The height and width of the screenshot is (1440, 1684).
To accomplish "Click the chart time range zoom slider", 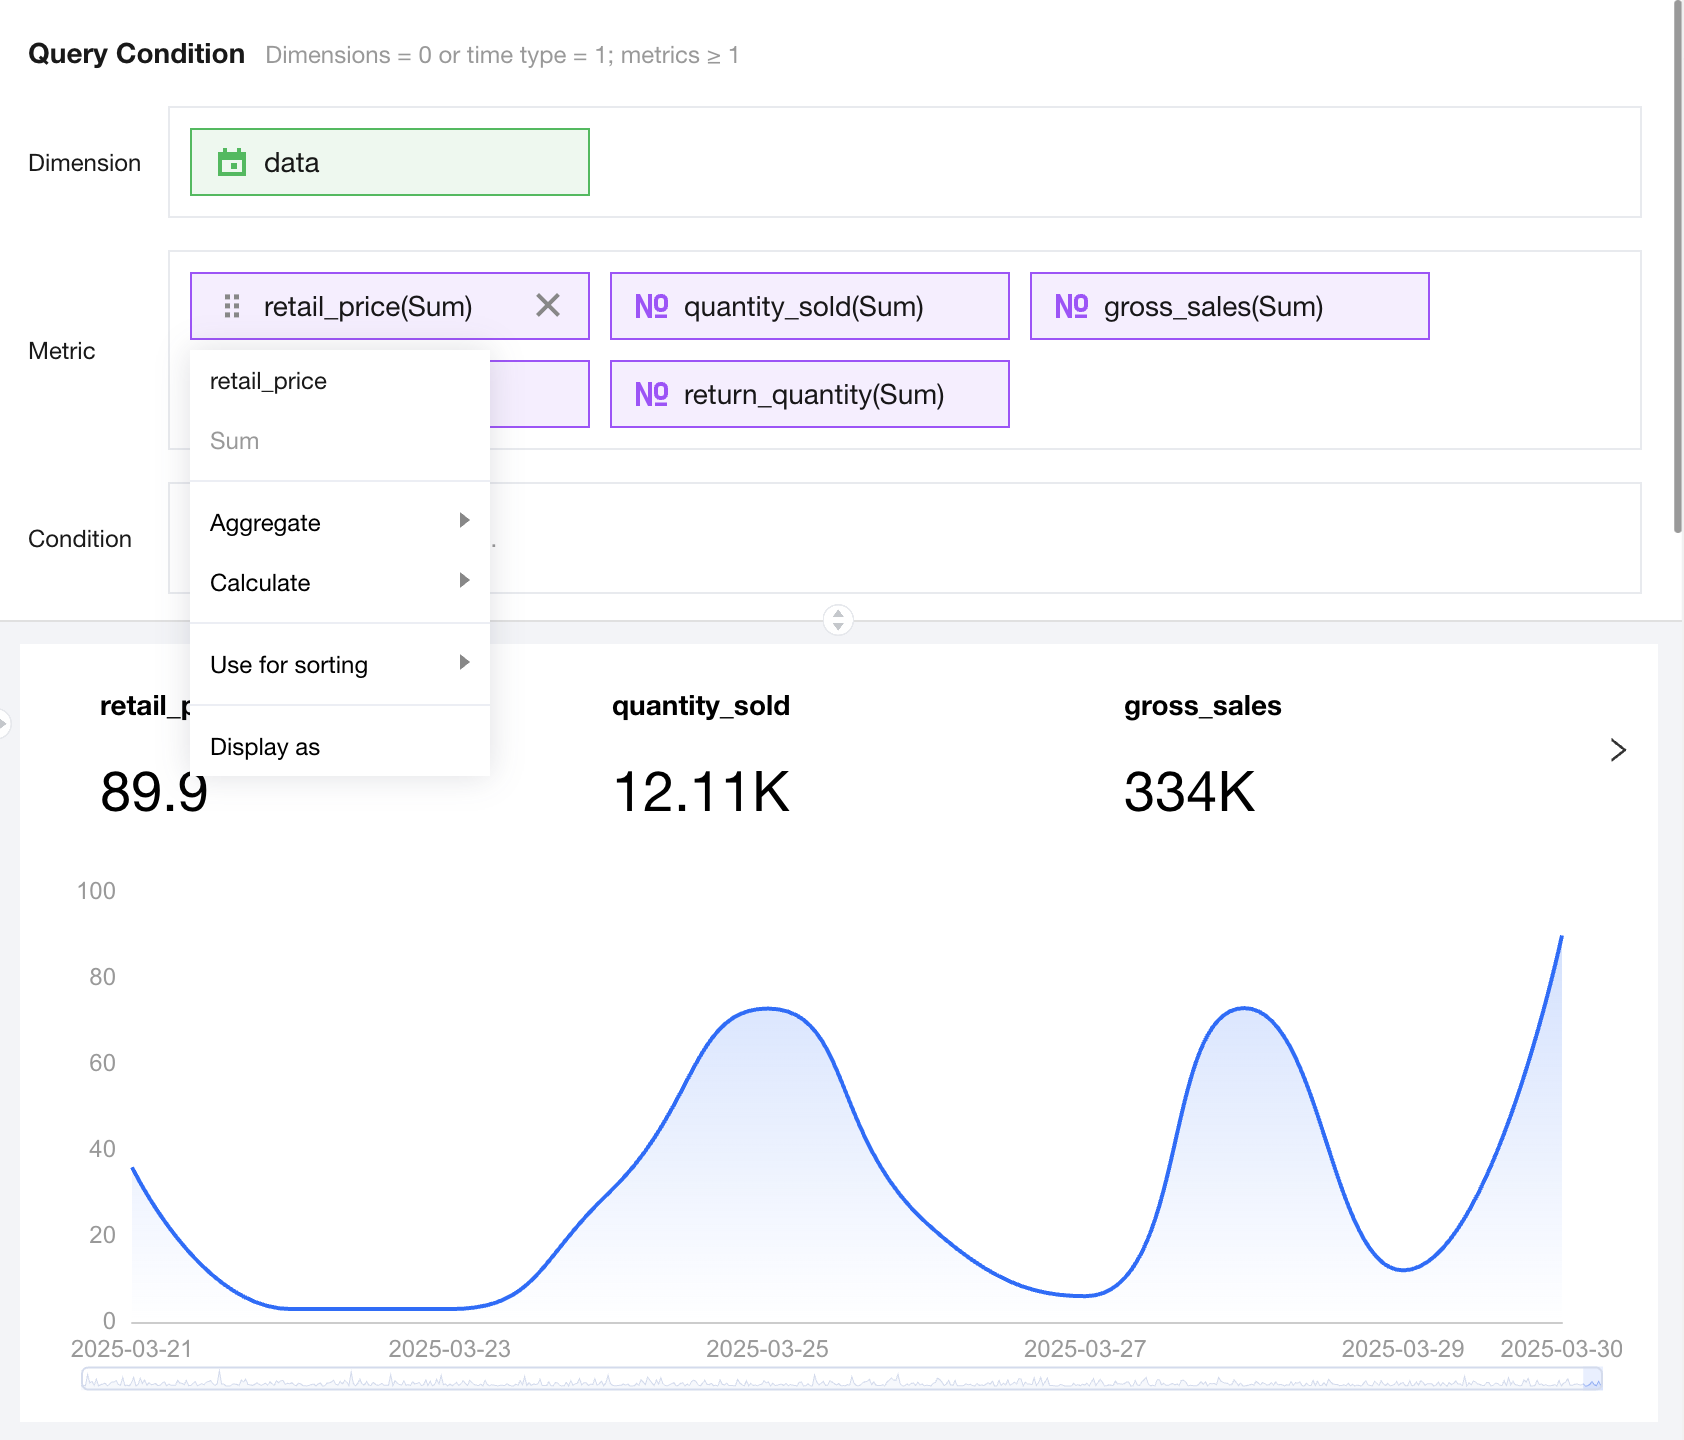I will point(841,1380).
